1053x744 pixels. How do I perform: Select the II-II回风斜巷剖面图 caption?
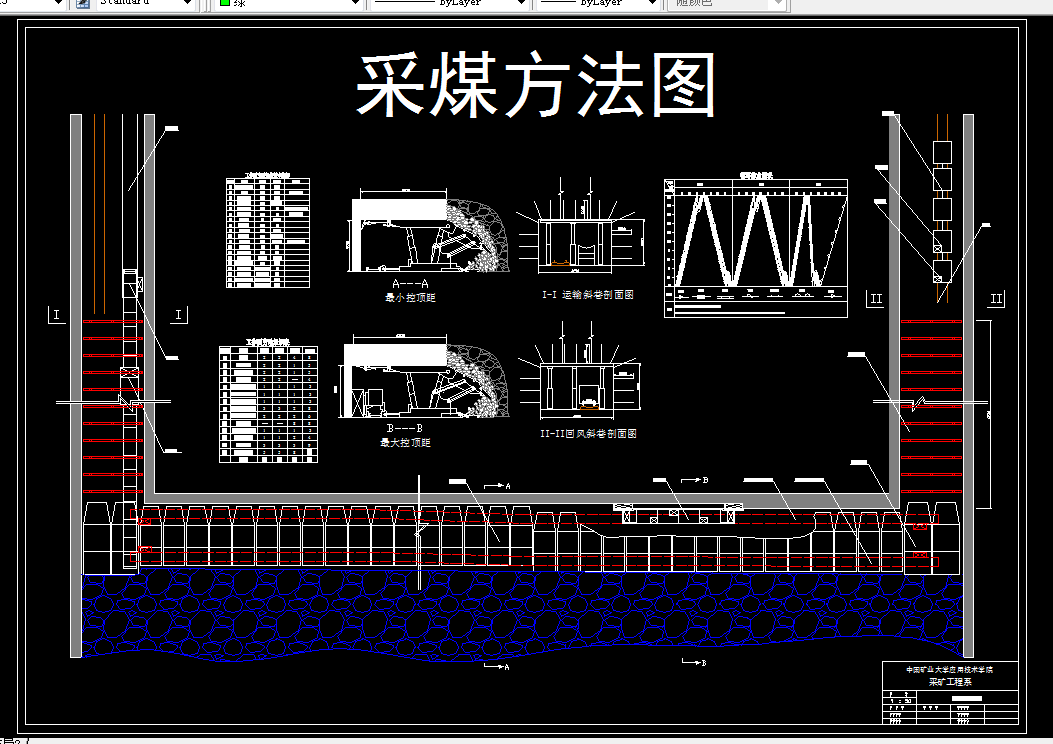588,434
